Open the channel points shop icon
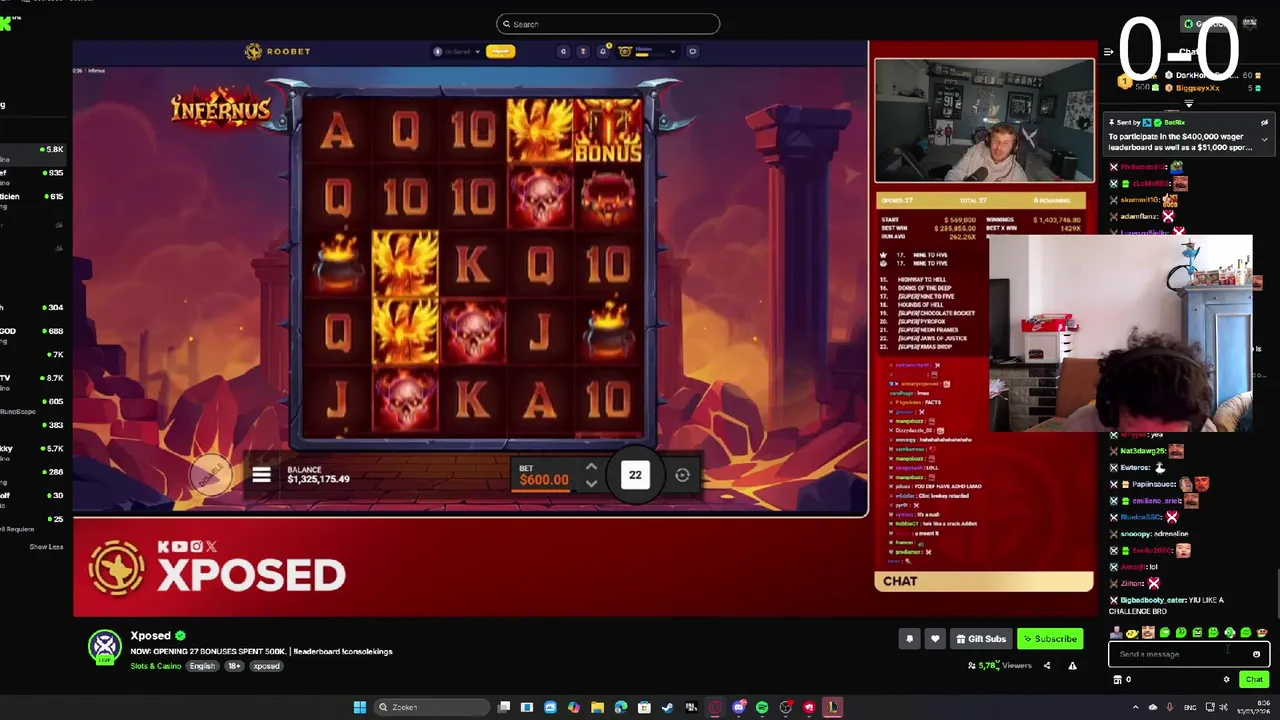1280x720 pixels. pyautogui.click(x=1118, y=680)
